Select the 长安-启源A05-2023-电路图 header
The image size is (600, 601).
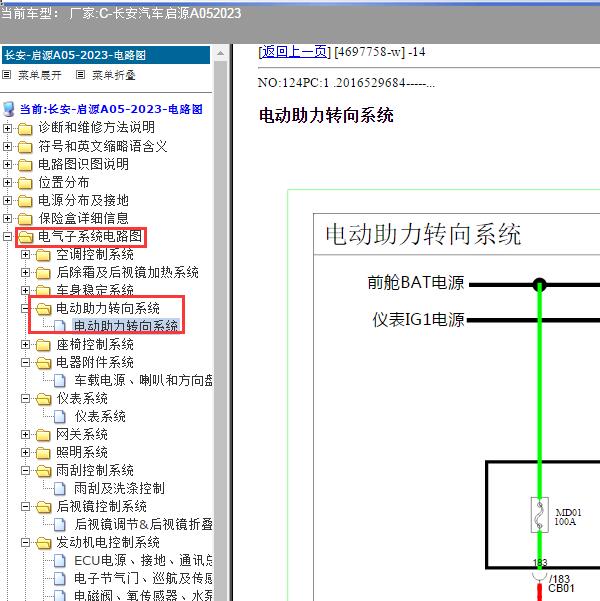[106, 55]
